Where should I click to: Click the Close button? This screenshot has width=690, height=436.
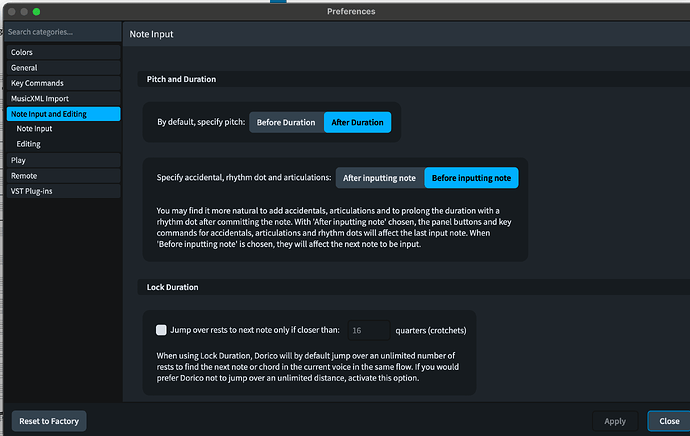point(667,421)
